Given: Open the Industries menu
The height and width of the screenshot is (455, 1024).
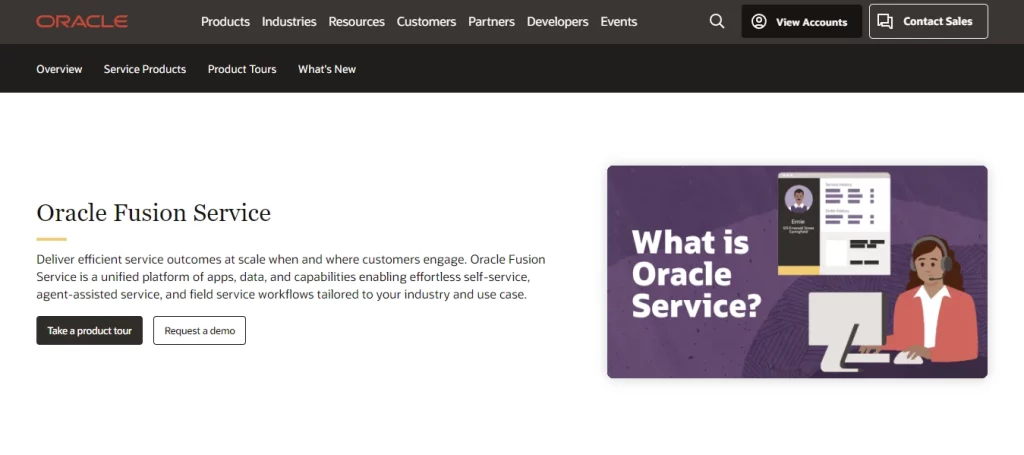Looking at the screenshot, I should coord(289,22).
